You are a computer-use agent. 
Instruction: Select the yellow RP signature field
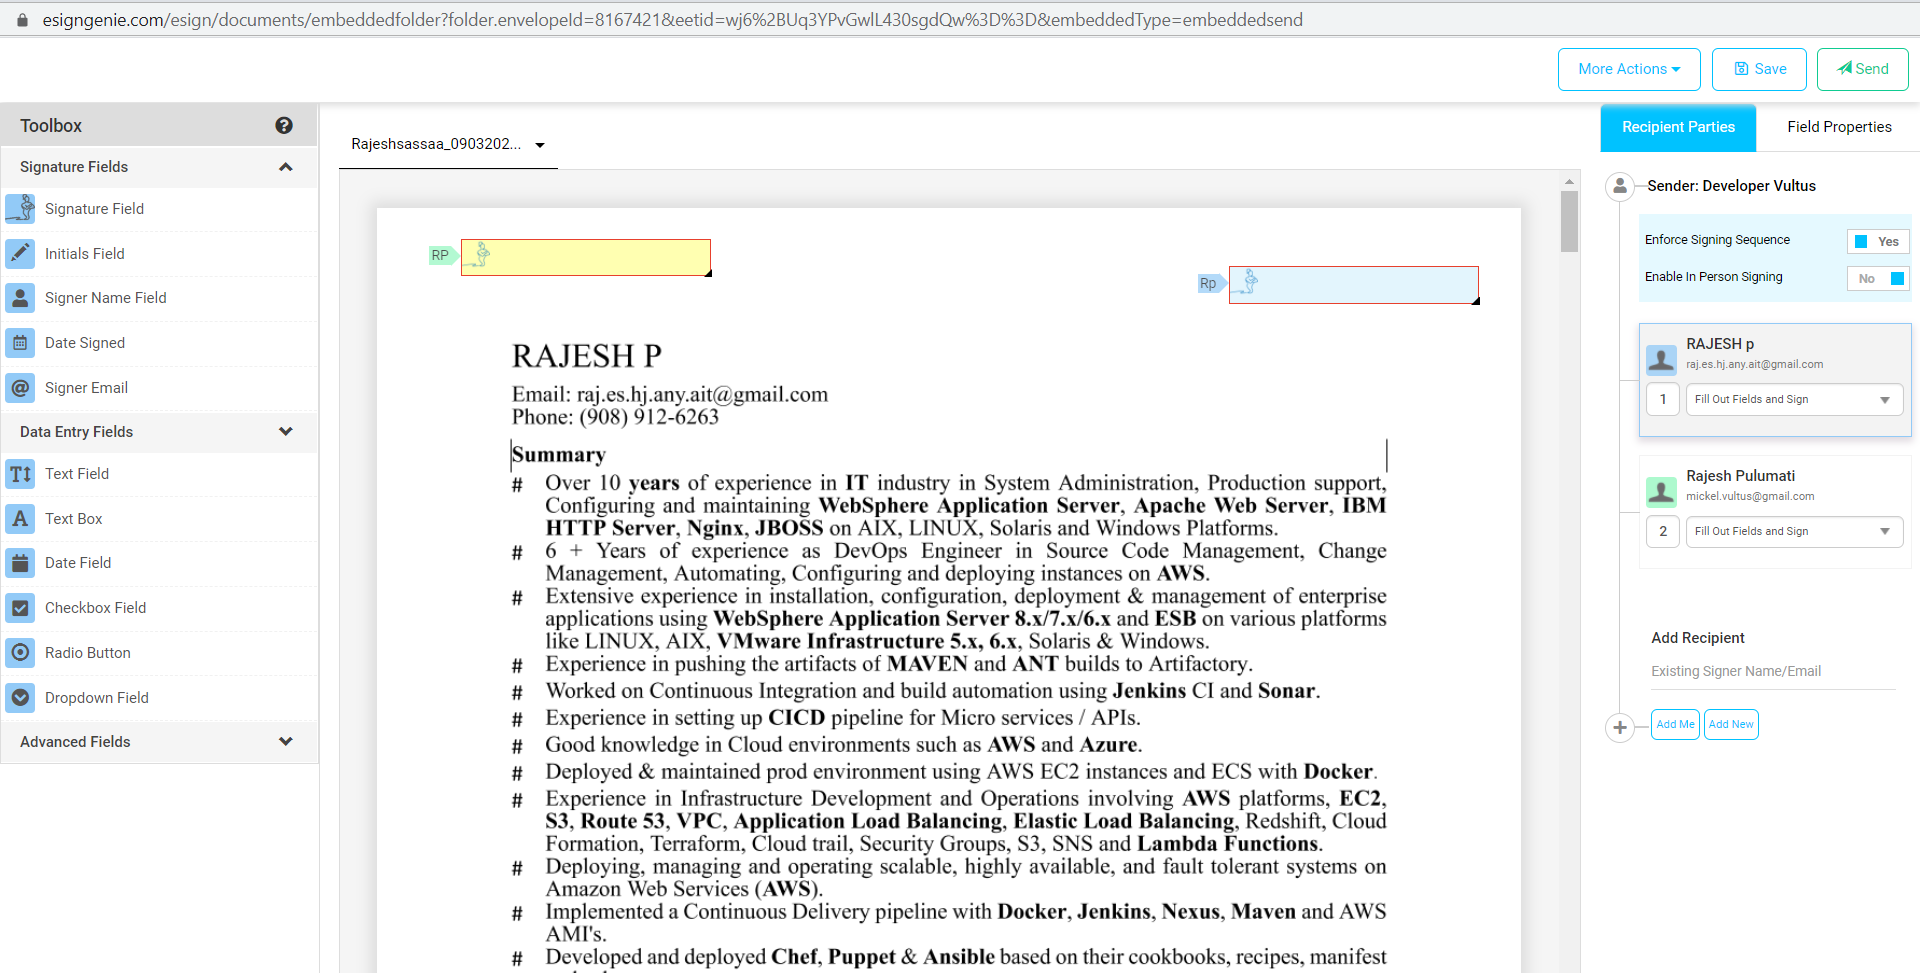(x=586, y=257)
